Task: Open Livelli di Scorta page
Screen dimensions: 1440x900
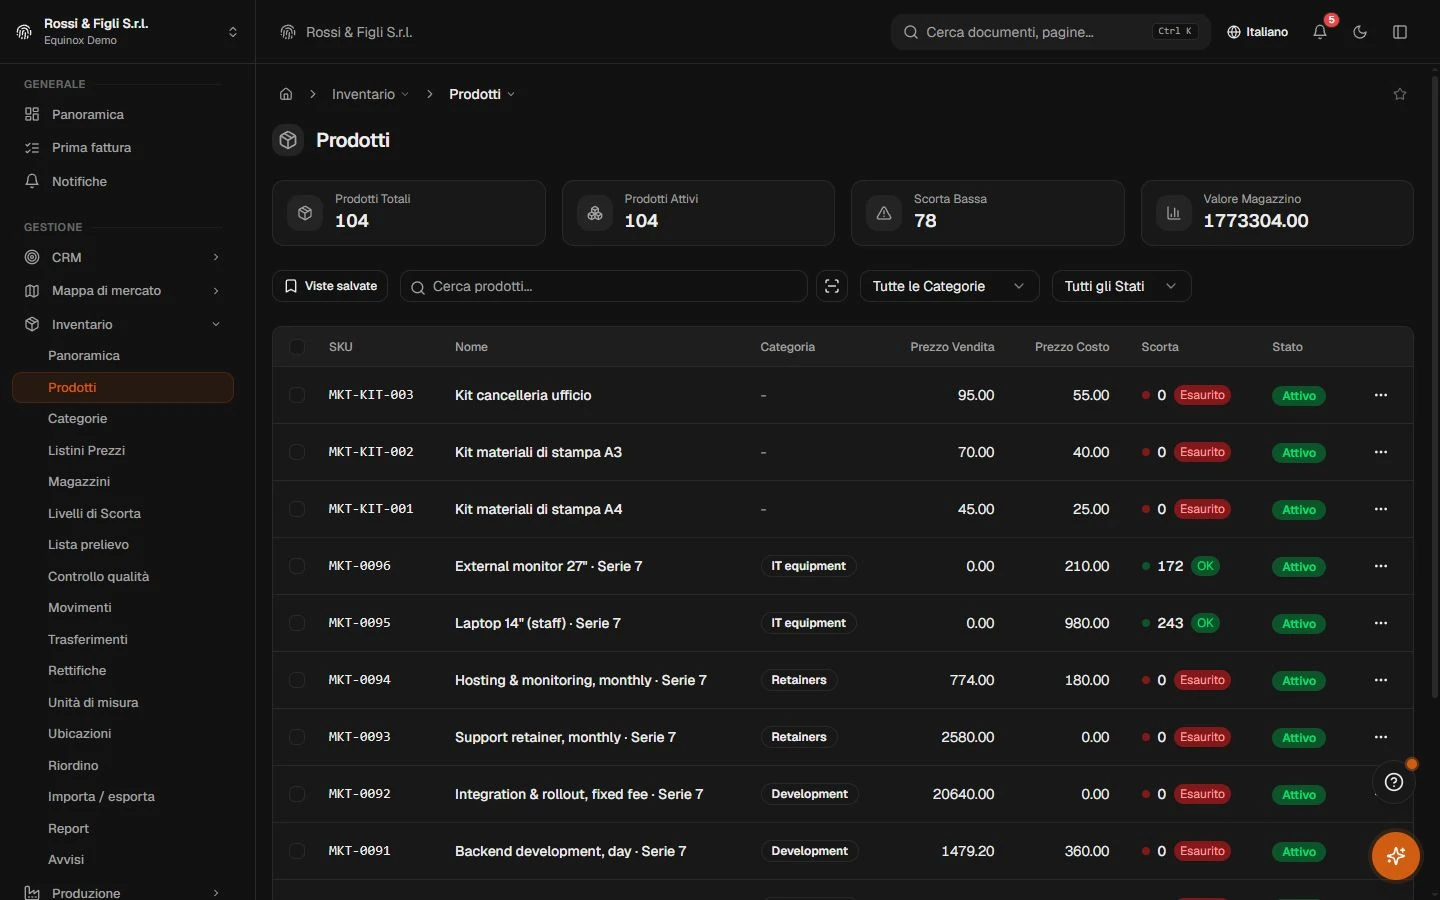Action: point(94,513)
